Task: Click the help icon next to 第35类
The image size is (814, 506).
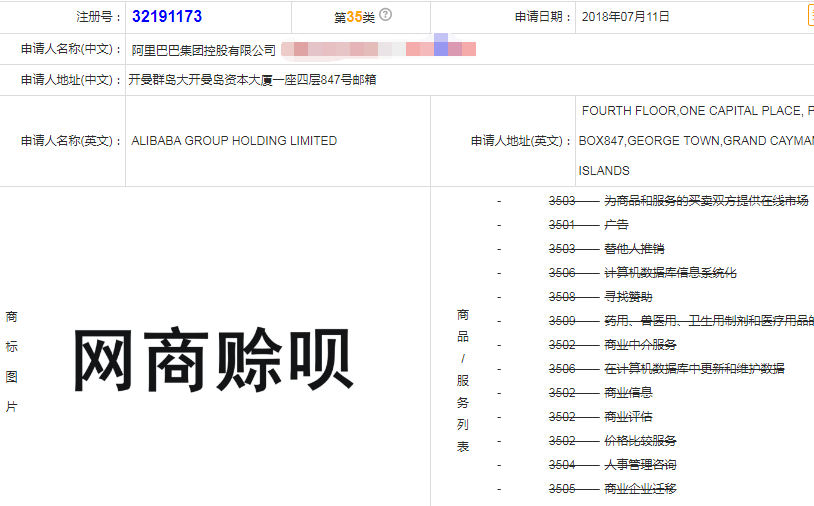Action: tap(385, 15)
